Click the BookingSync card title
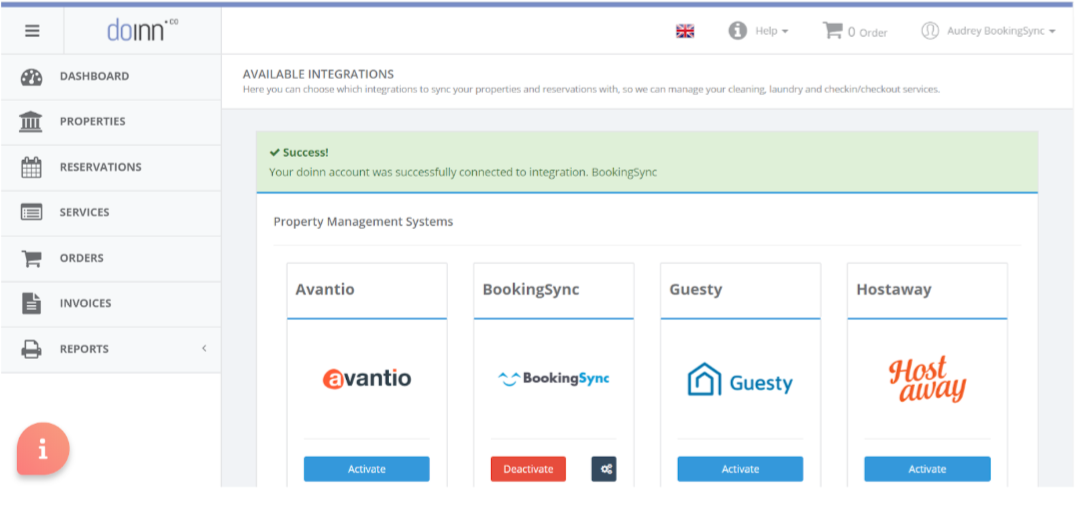 (x=531, y=290)
